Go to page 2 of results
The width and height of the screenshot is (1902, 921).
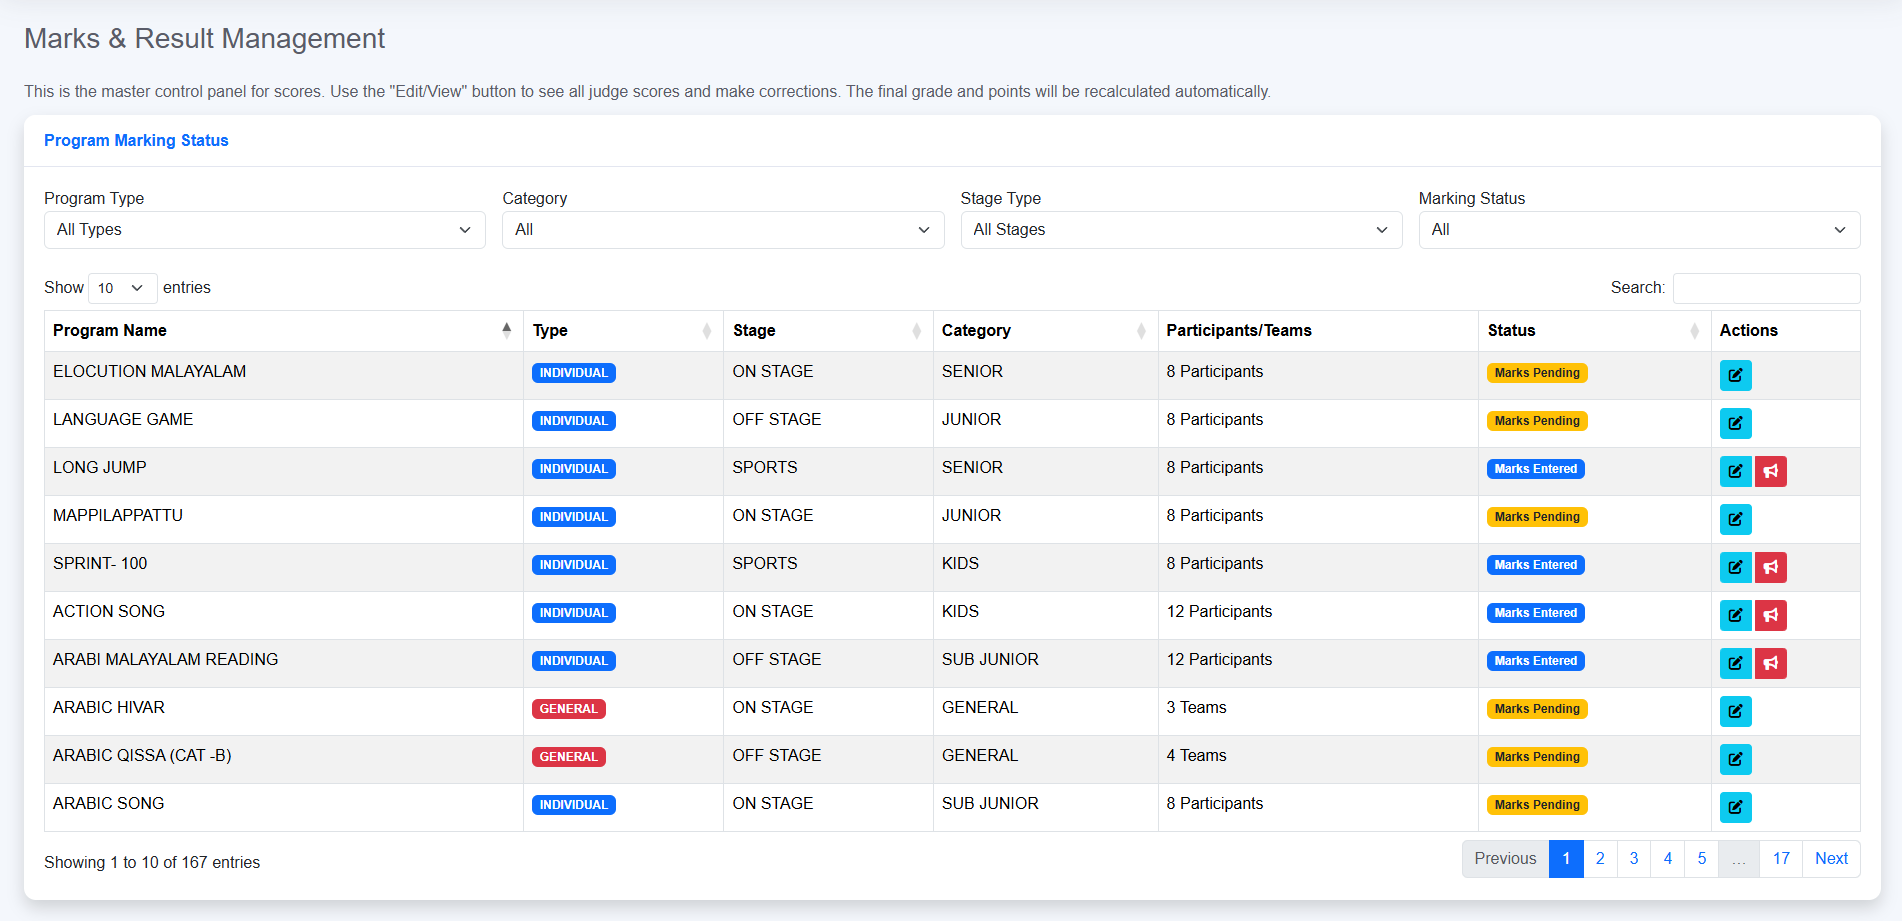click(1600, 859)
